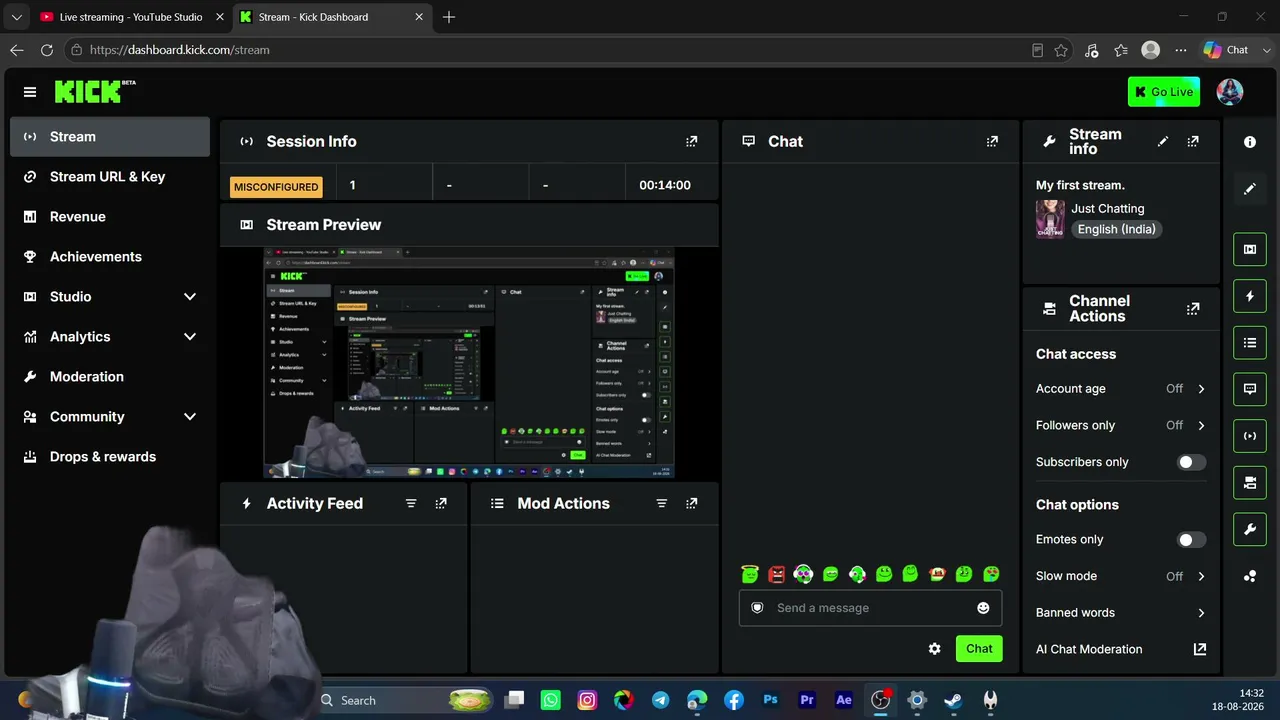1280x720 pixels.
Task: Toggle the Chat widget in right rail
Action: tap(1250, 389)
